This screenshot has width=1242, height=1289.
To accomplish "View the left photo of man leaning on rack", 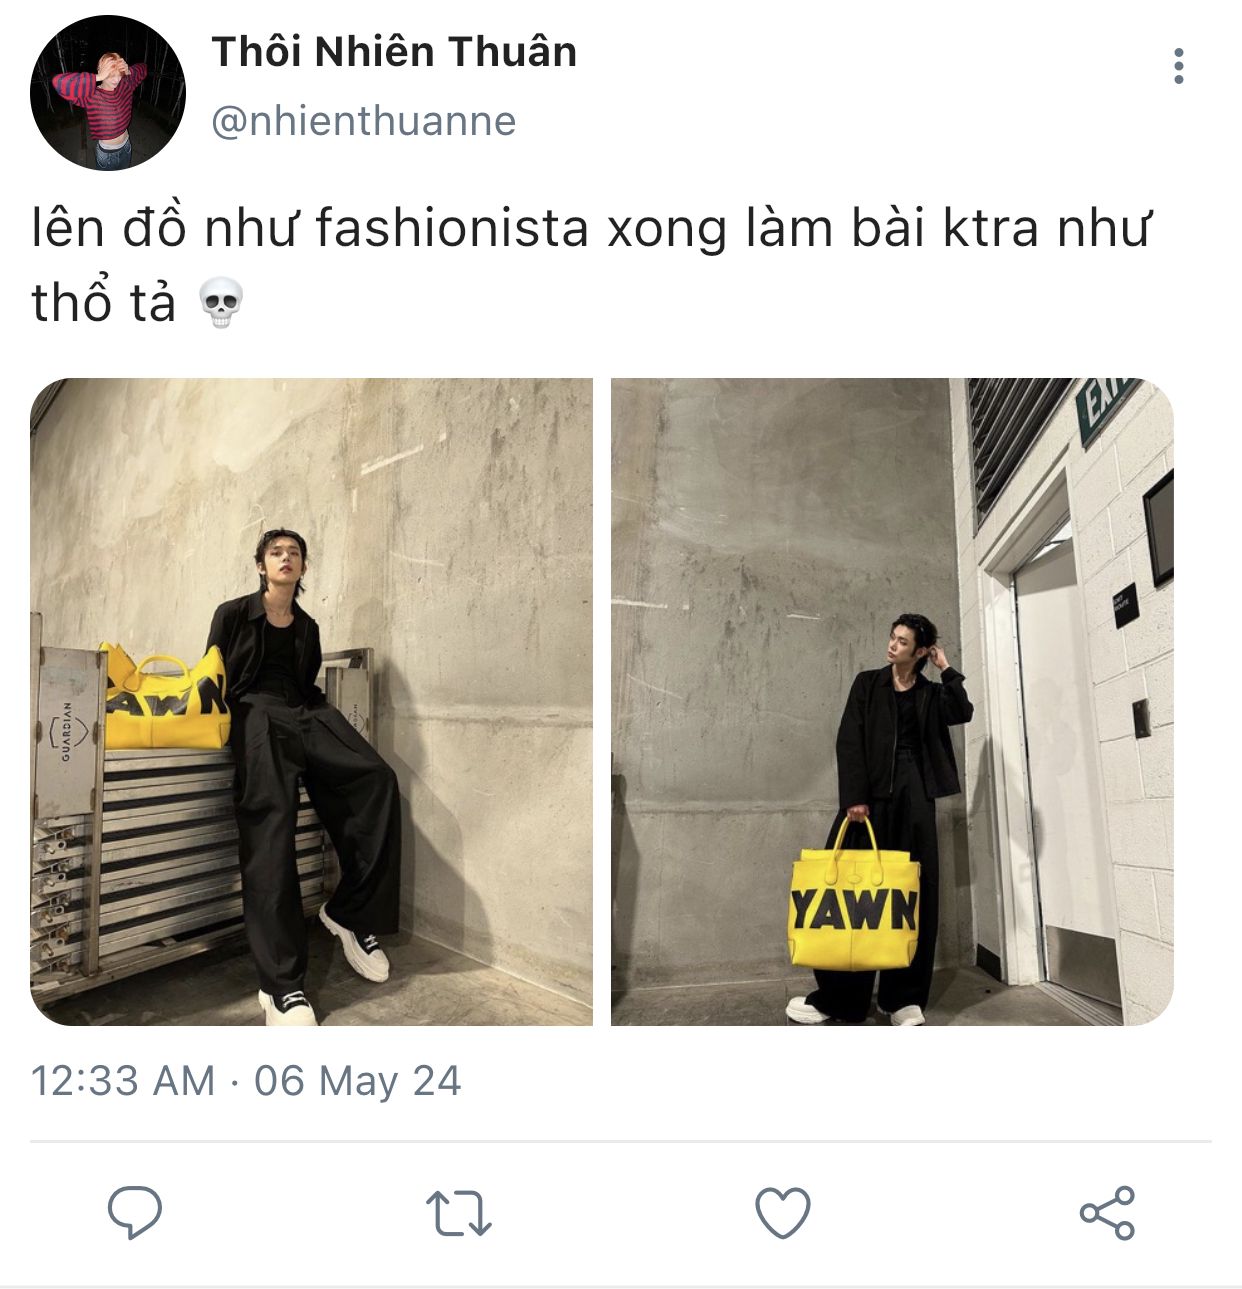I will [x=311, y=702].
